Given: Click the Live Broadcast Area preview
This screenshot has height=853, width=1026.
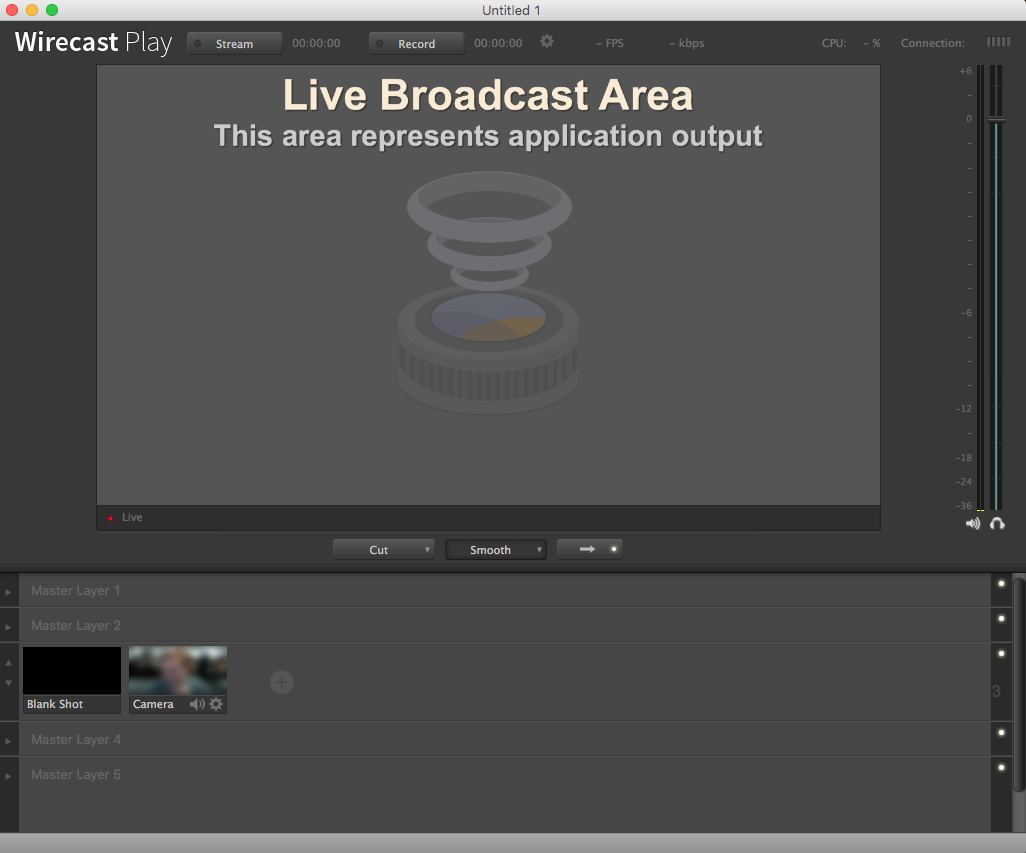Looking at the screenshot, I should [x=488, y=285].
